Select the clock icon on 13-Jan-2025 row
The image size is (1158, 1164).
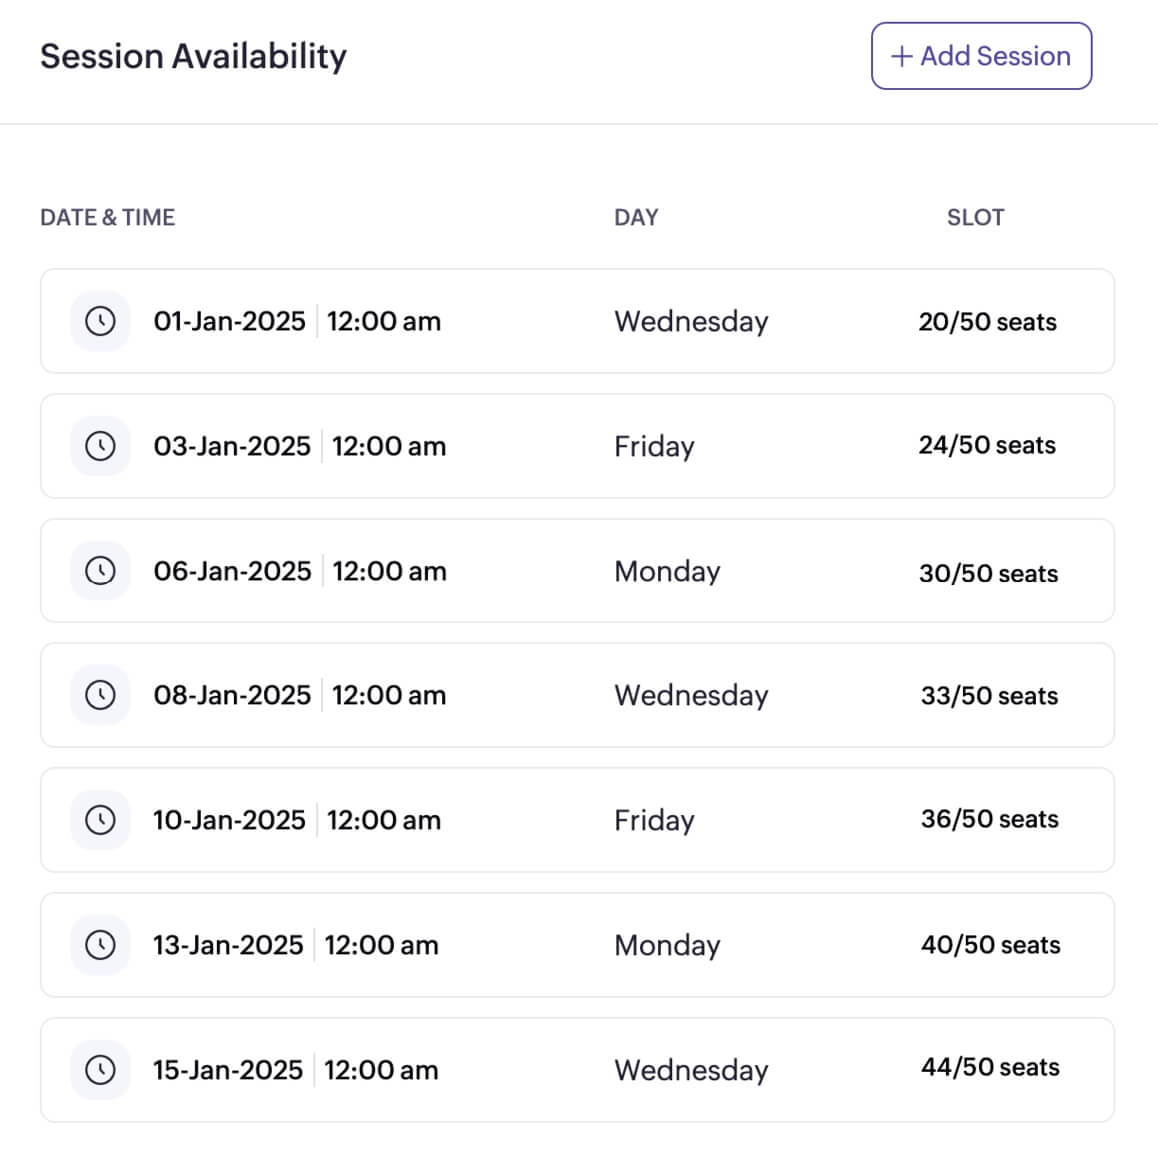coord(100,945)
